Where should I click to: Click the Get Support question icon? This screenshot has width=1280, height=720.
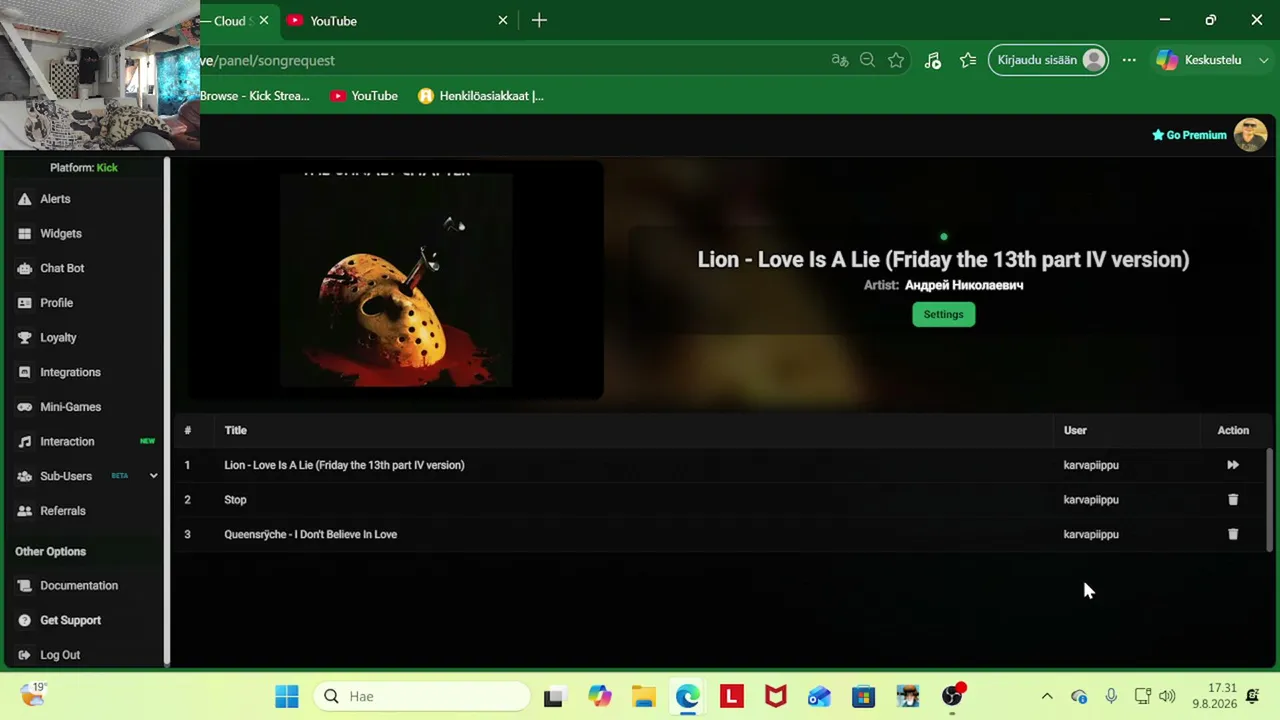pos(24,620)
